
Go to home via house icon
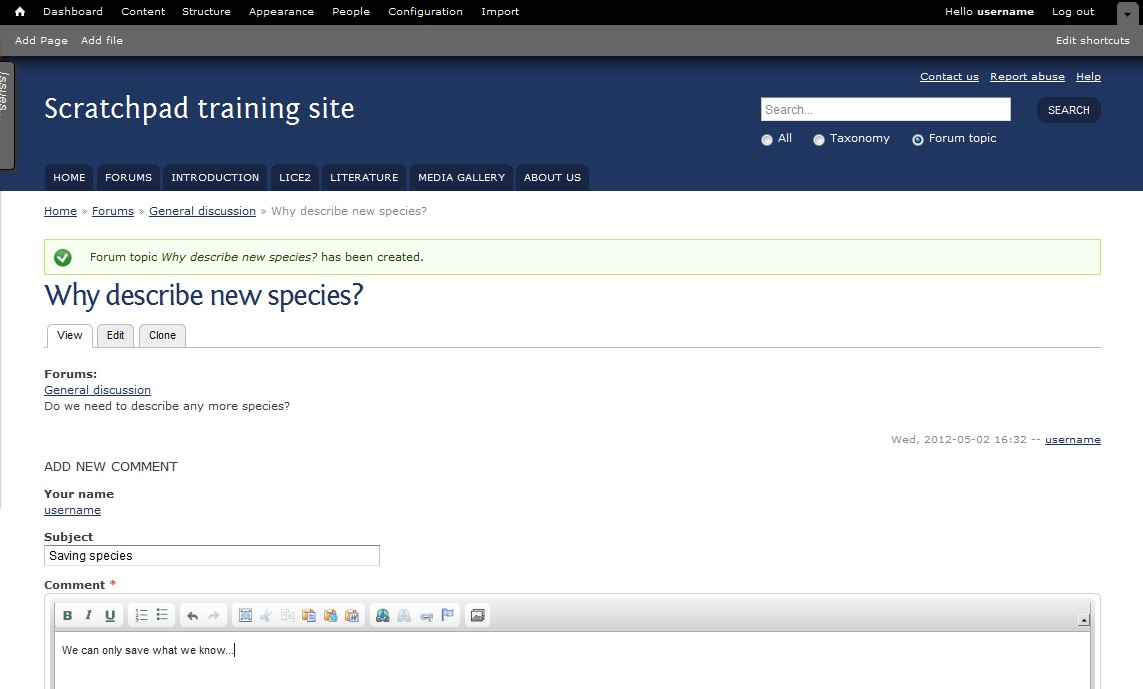click(20, 12)
